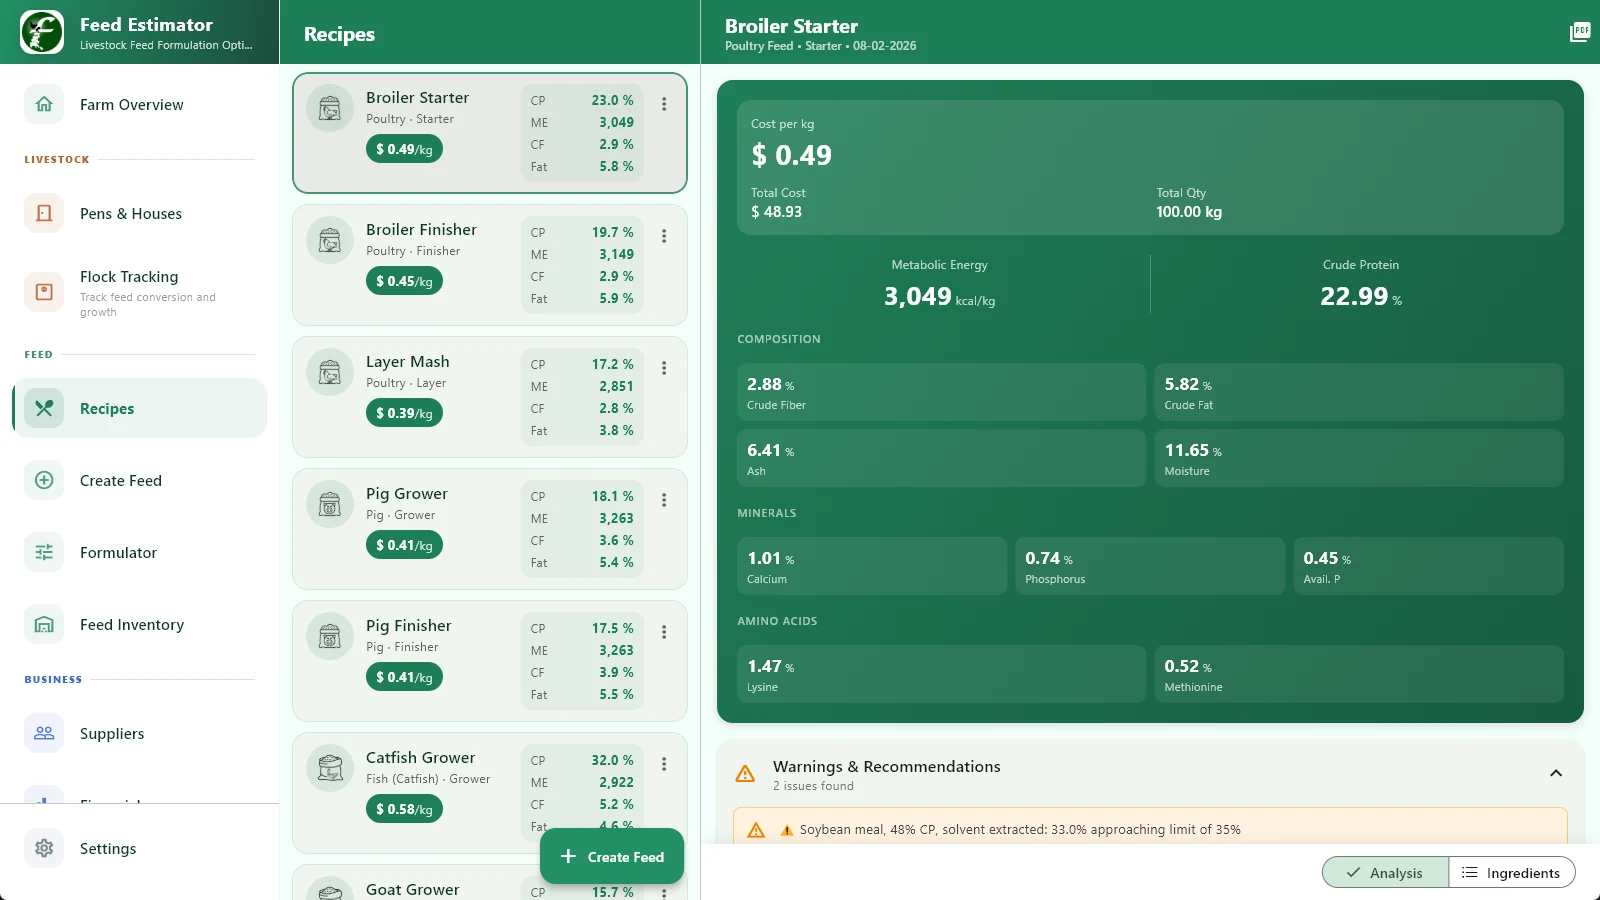This screenshot has width=1600, height=900.
Task: Open Pig Grower three-dot menu
Action: click(664, 500)
